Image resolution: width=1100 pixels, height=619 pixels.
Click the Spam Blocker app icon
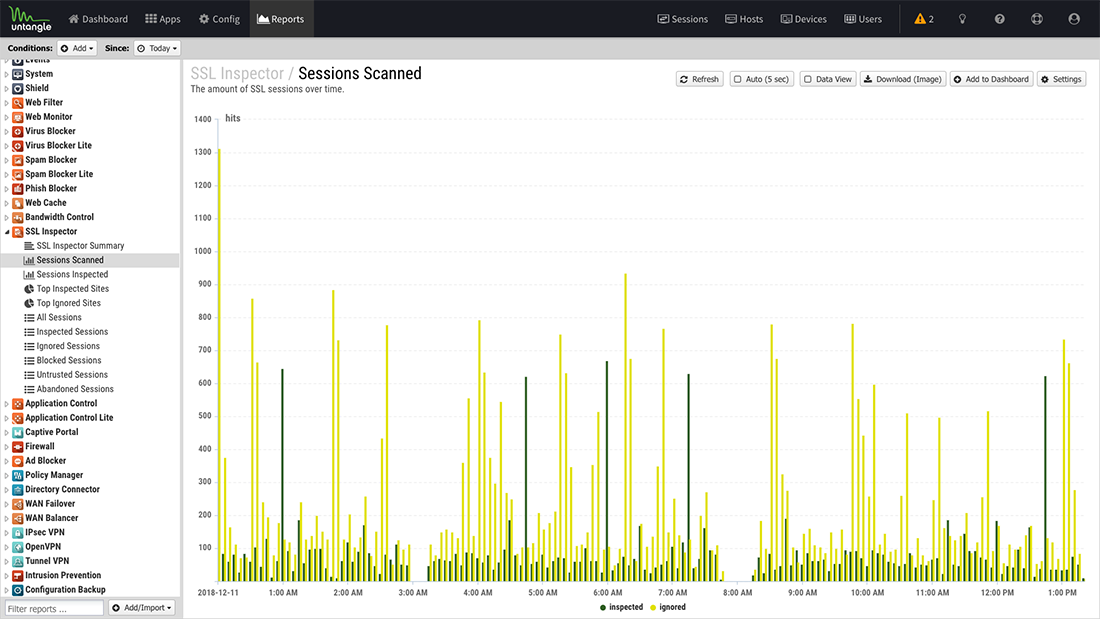(18, 160)
